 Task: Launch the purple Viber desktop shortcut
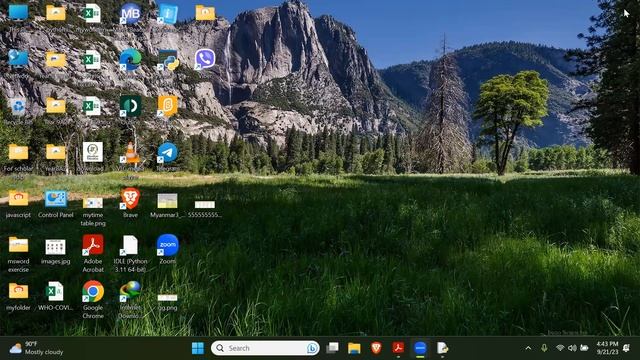coord(204,60)
